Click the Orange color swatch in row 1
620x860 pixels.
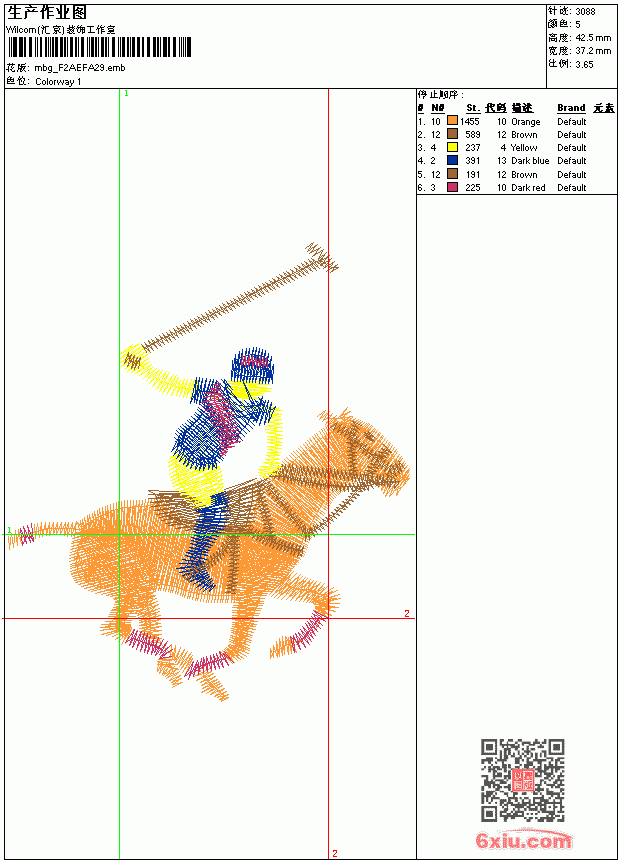pyautogui.click(x=452, y=121)
